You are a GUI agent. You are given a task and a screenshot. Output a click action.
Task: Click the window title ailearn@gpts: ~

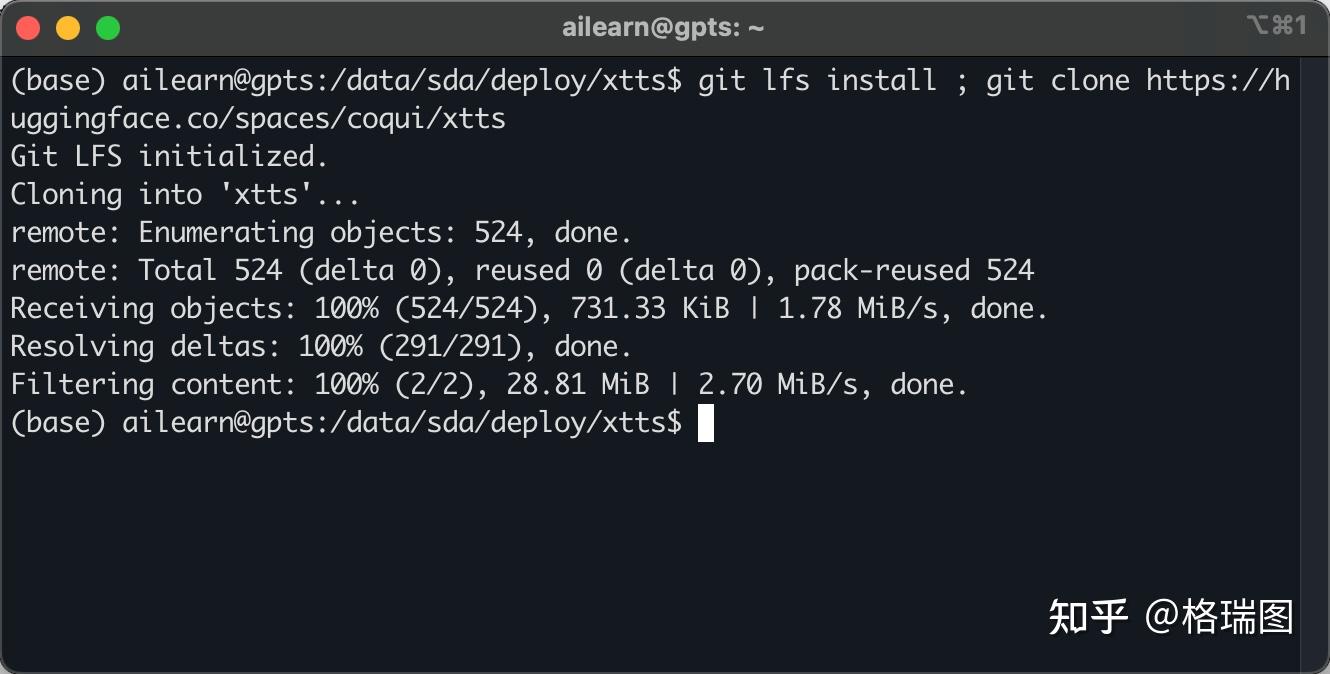(663, 28)
